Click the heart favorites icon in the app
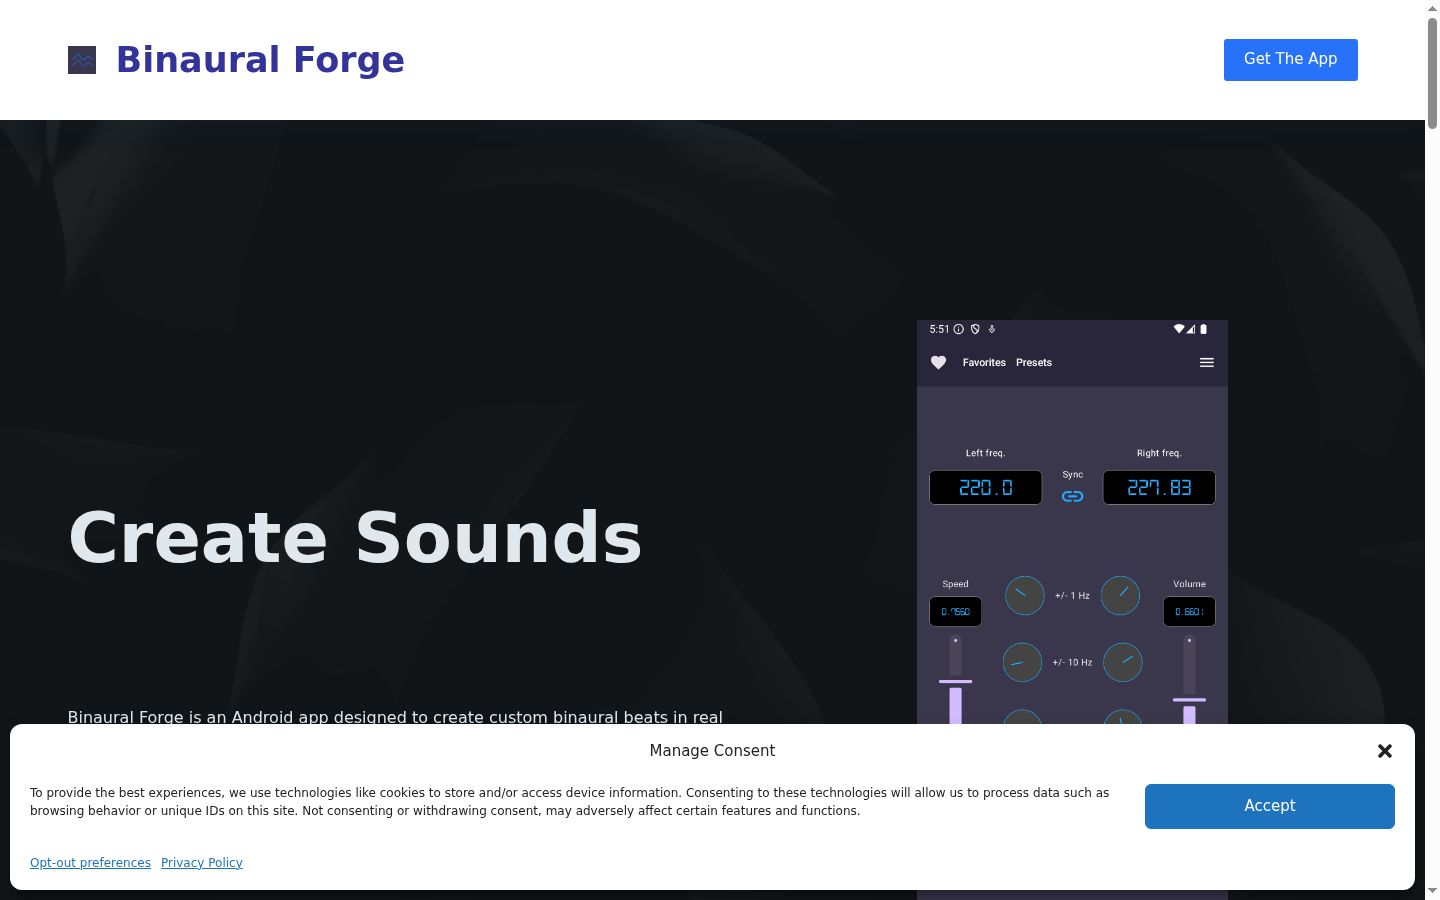 [938, 363]
